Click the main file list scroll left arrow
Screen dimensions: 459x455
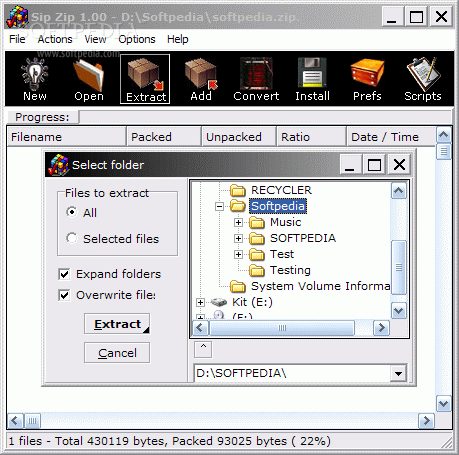pyautogui.click(x=15, y=421)
